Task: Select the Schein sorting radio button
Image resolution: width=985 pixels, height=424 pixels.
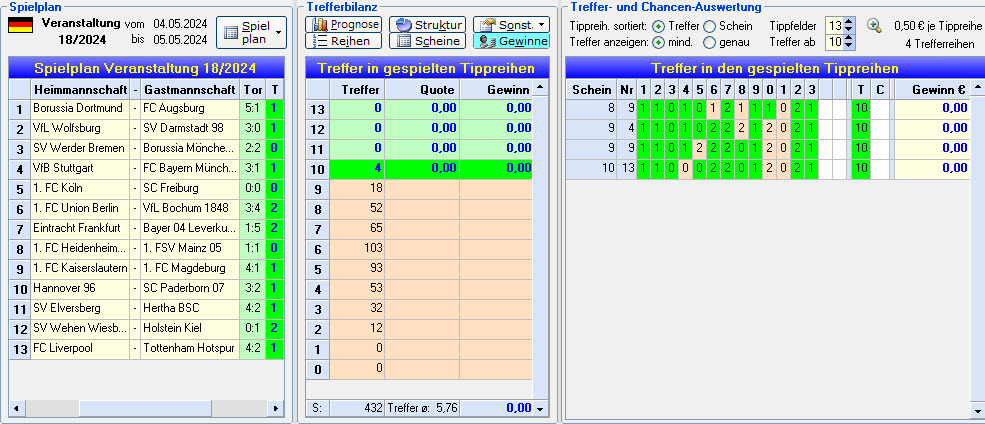Action: coord(709,26)
